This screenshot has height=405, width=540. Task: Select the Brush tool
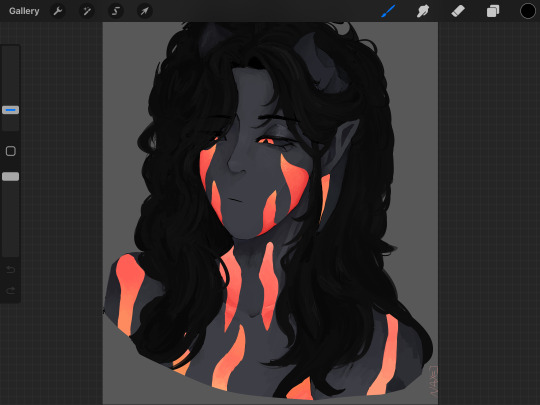click(x=388, y=11)
